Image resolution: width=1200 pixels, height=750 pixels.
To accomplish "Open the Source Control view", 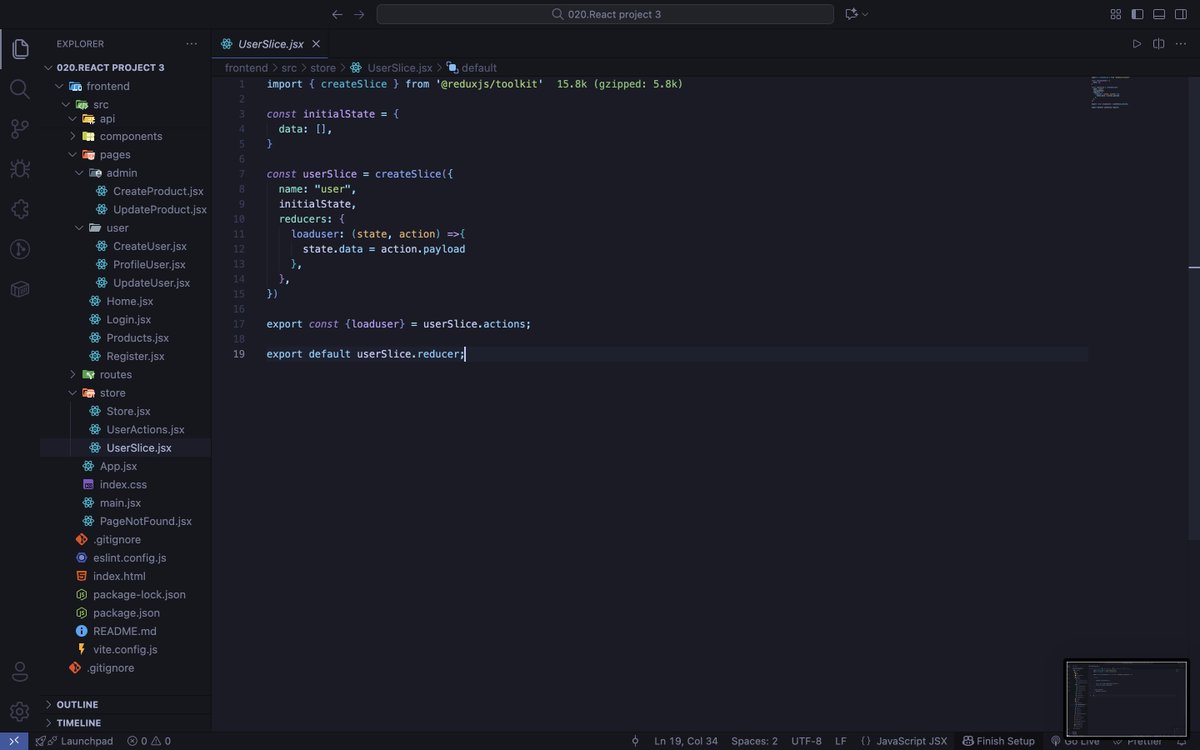I will [x=20, y=129].
